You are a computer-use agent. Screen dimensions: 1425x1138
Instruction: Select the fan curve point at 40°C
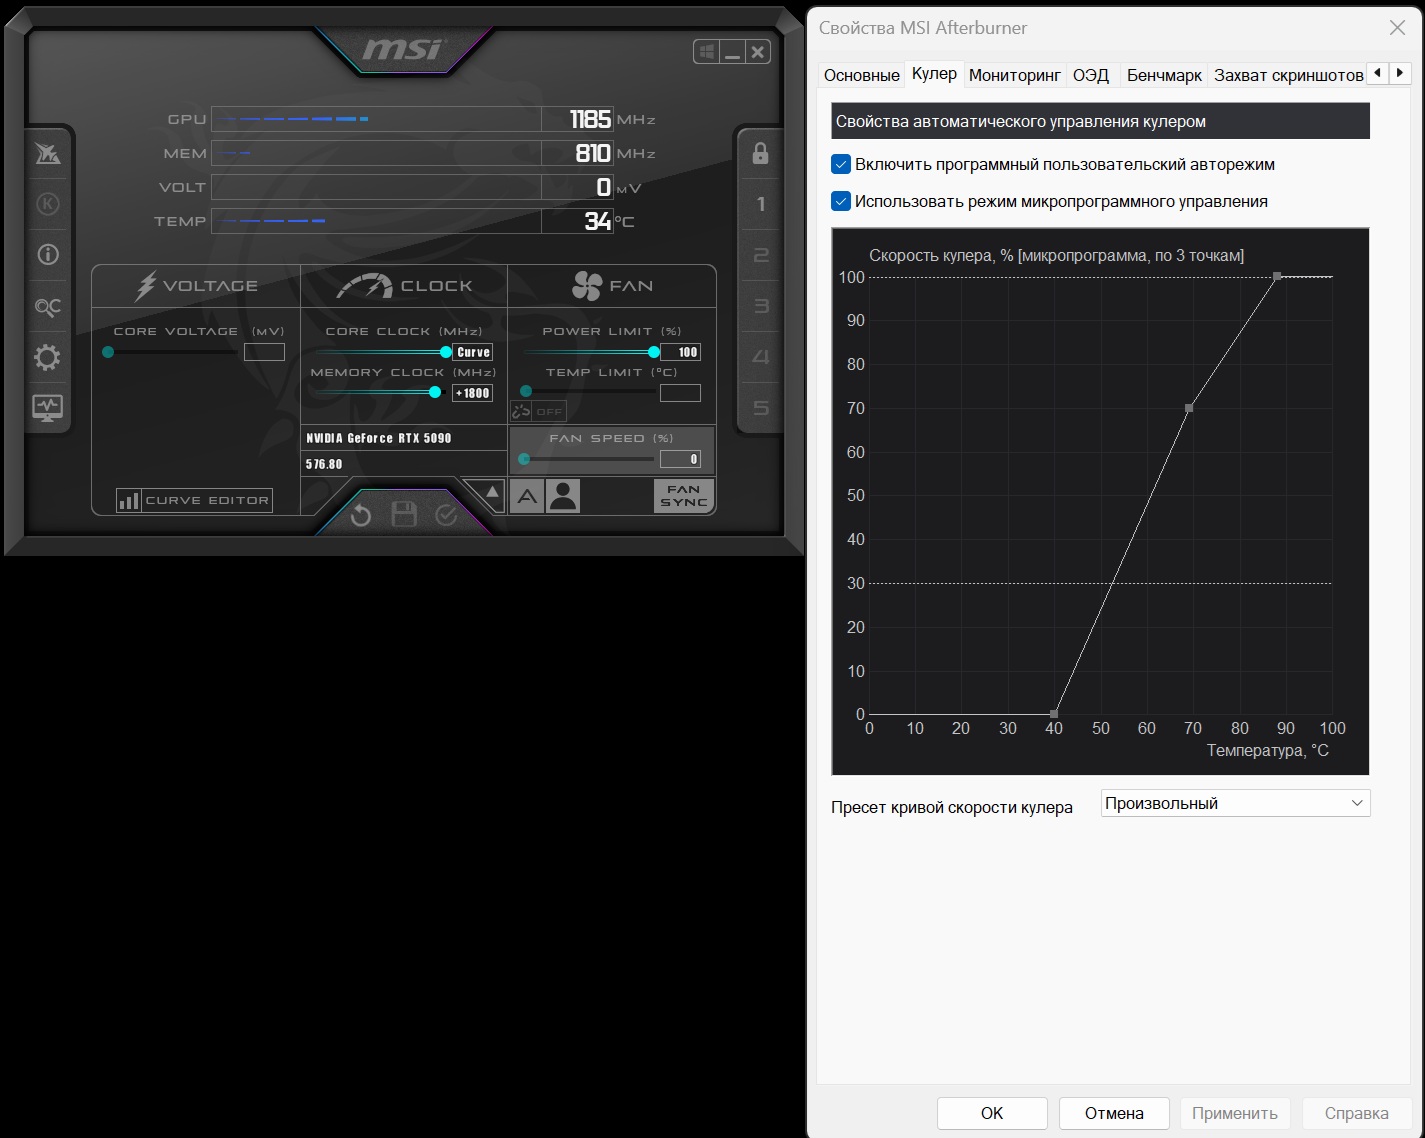(1054, 714)
